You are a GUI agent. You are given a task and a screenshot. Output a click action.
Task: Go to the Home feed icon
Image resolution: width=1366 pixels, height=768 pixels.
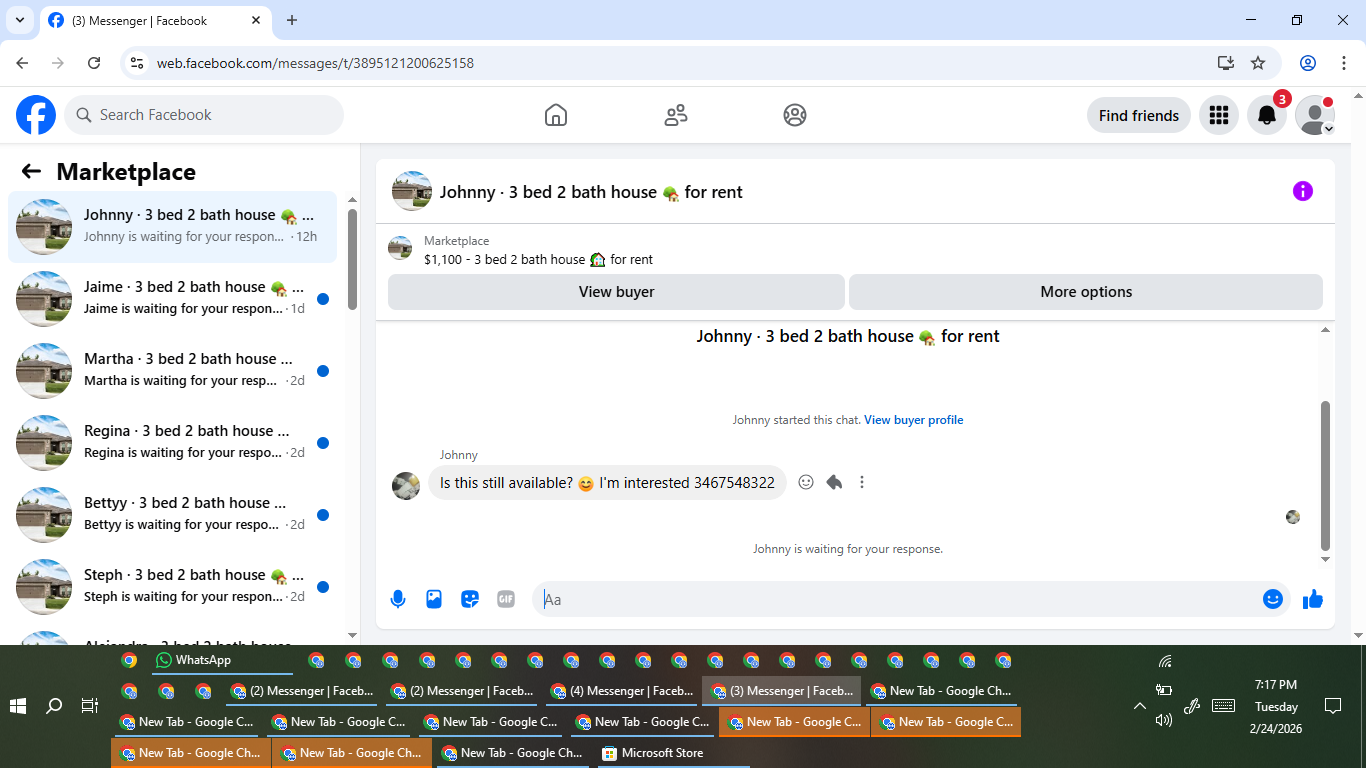(556, 115)
